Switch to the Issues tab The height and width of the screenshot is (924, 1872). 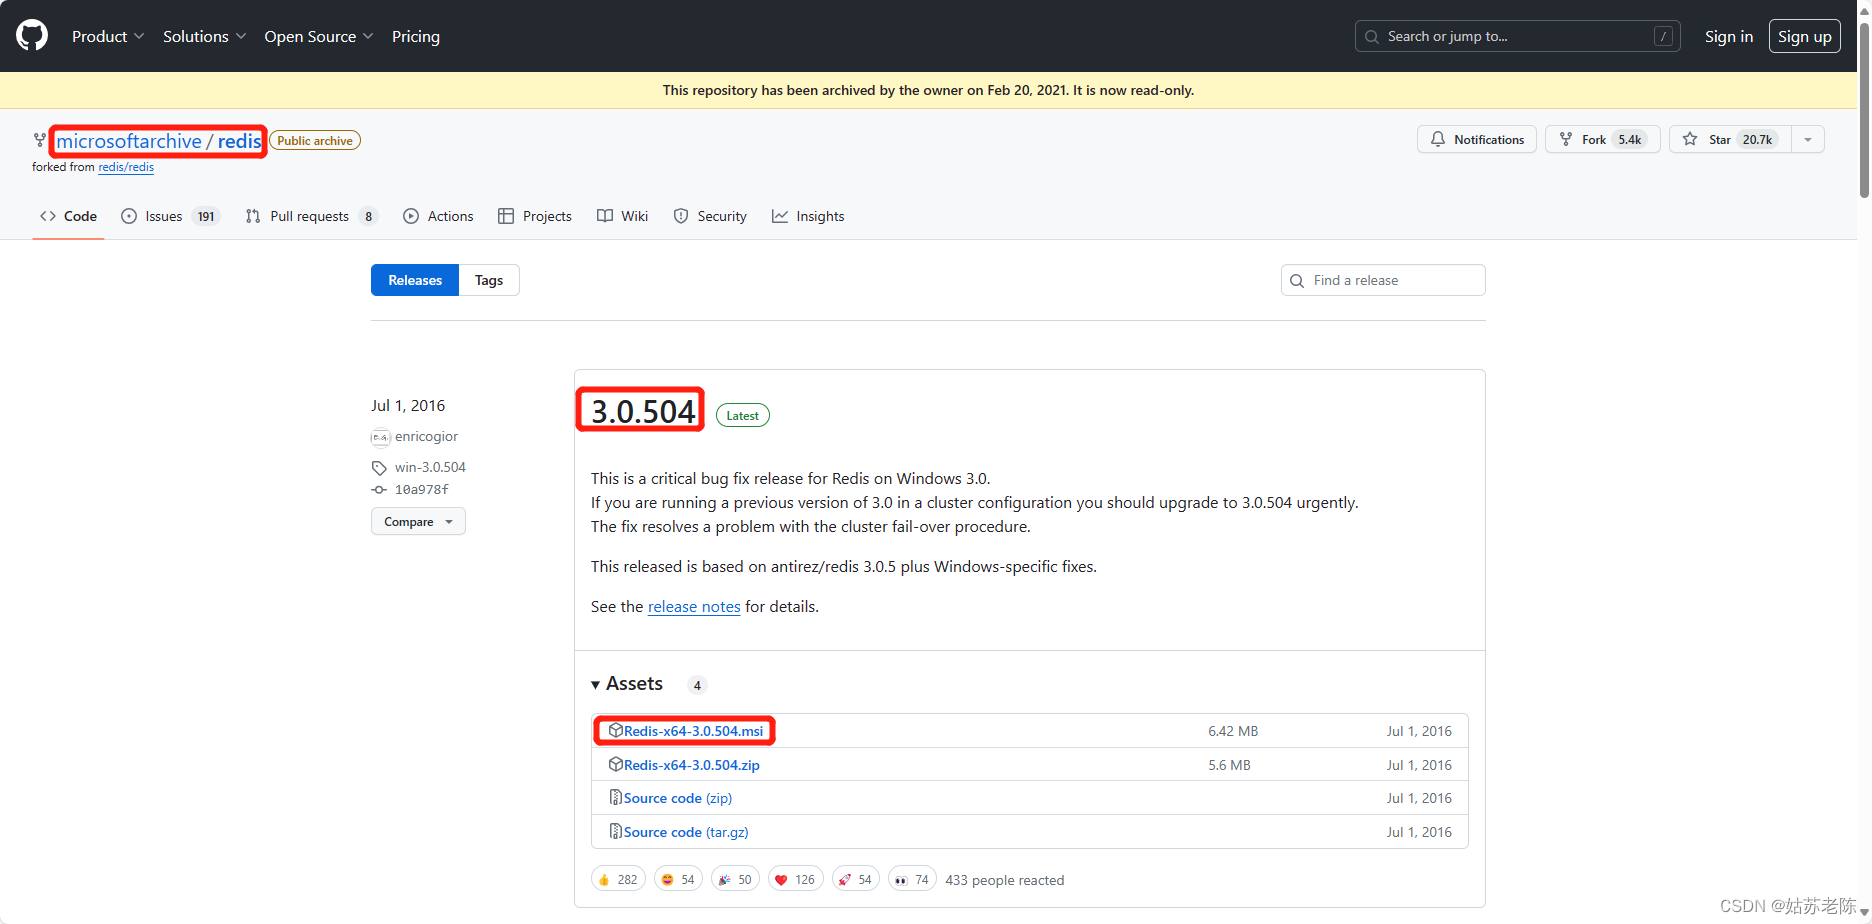170,216
